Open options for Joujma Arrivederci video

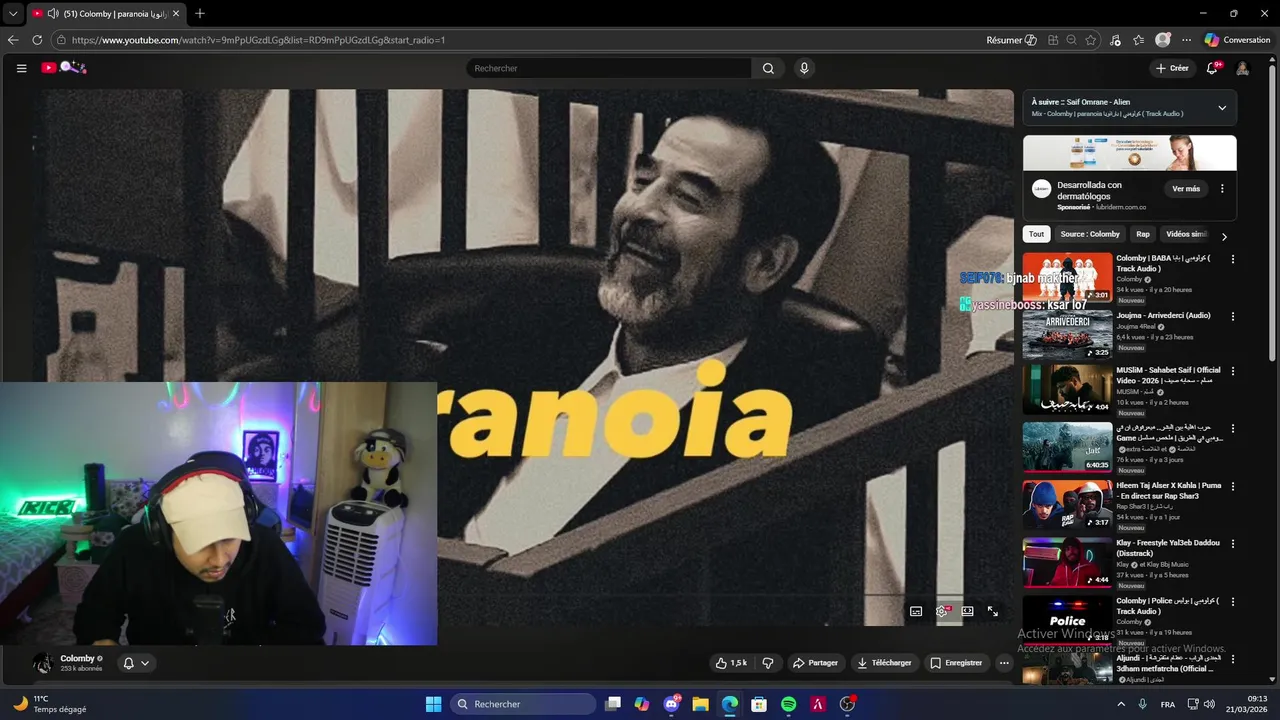[1232, 316]
